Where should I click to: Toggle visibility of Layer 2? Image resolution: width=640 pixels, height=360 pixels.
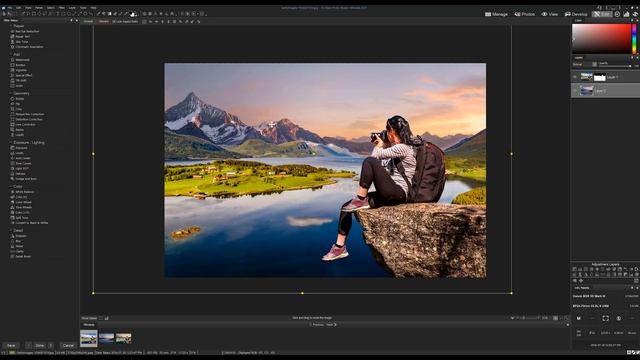575,91
